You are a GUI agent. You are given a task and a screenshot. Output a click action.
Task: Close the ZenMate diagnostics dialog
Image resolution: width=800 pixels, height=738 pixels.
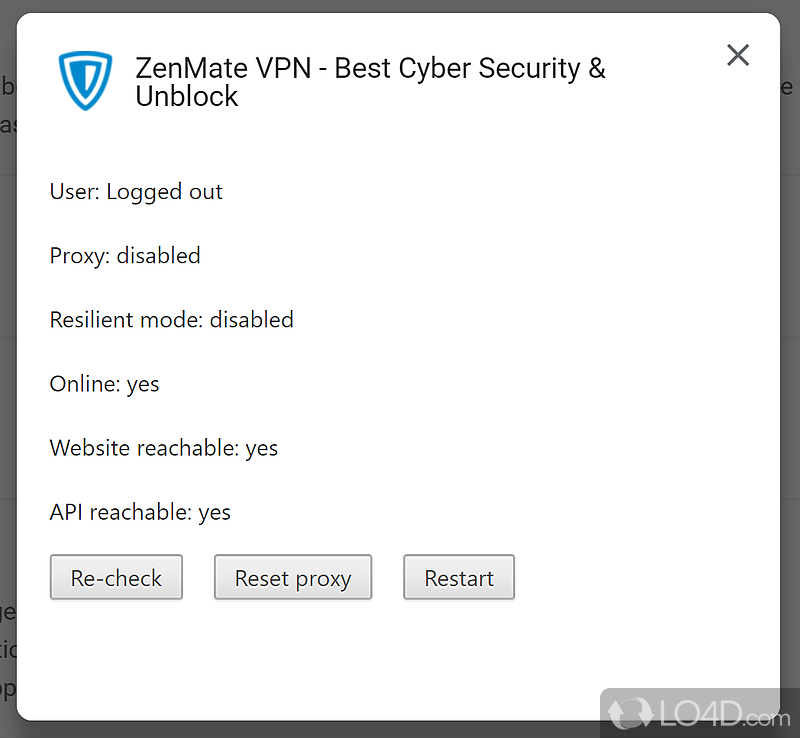(x=738, y=55)
